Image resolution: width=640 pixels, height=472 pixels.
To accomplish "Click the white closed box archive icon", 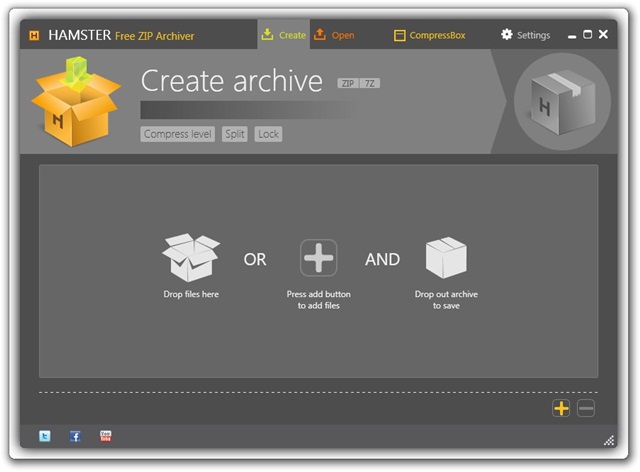I will click(x=446, y=258).
